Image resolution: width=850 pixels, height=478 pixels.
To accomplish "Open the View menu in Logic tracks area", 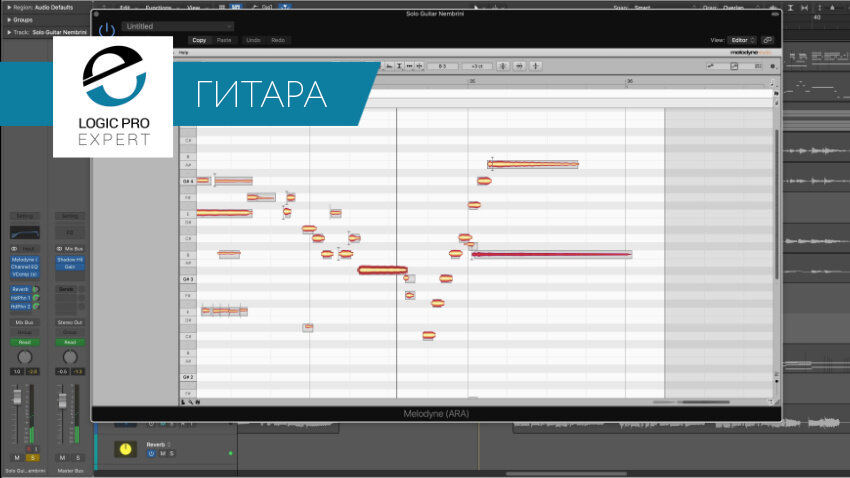I will [194, 8].
